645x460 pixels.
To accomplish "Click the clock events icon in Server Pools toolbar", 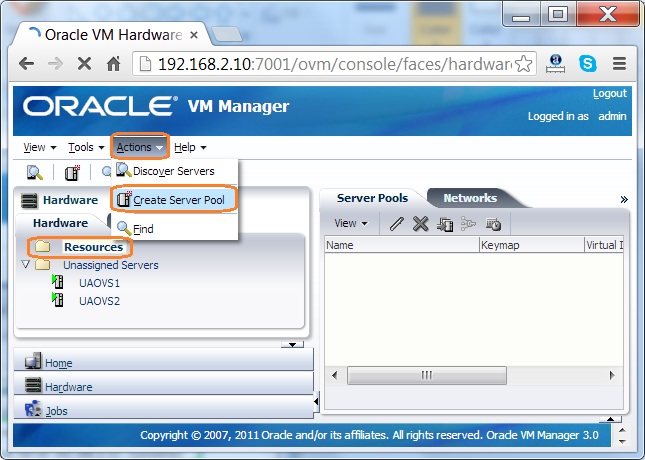I will 493,224.
